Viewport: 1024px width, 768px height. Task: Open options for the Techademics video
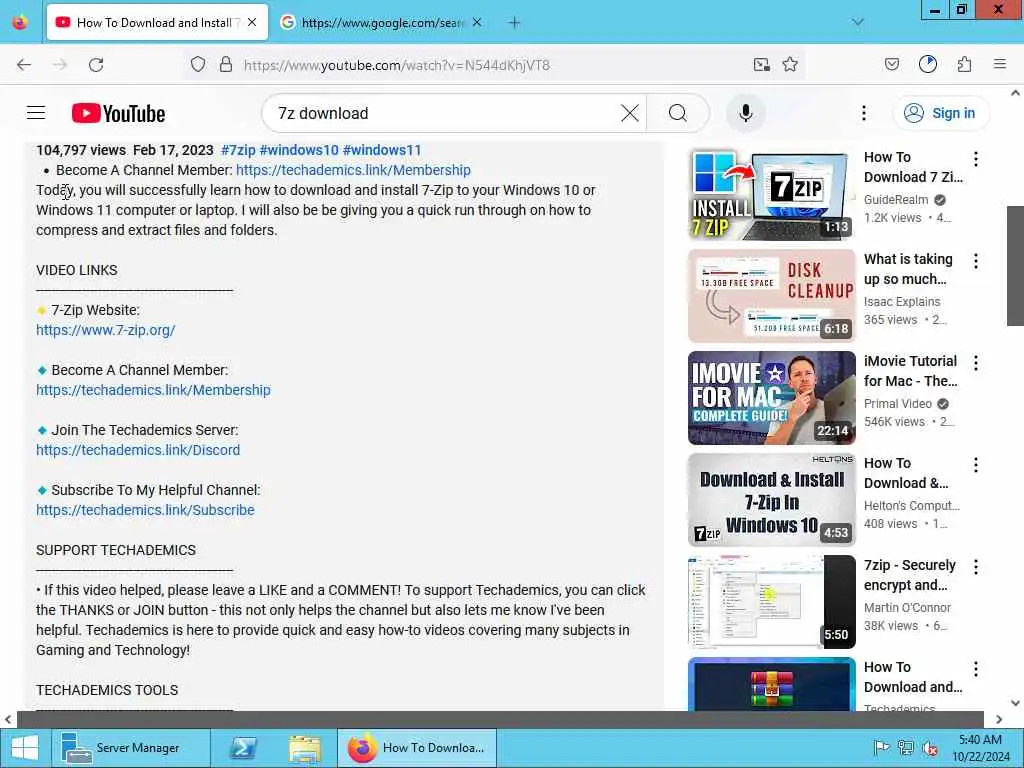coord(976,668)
